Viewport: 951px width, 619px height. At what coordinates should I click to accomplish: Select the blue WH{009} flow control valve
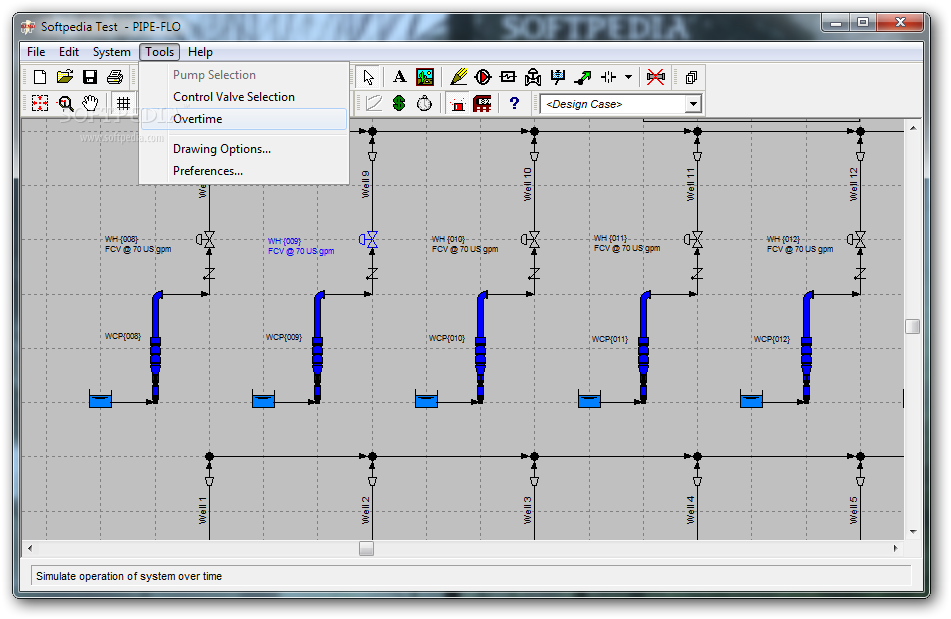click(369, 239)
